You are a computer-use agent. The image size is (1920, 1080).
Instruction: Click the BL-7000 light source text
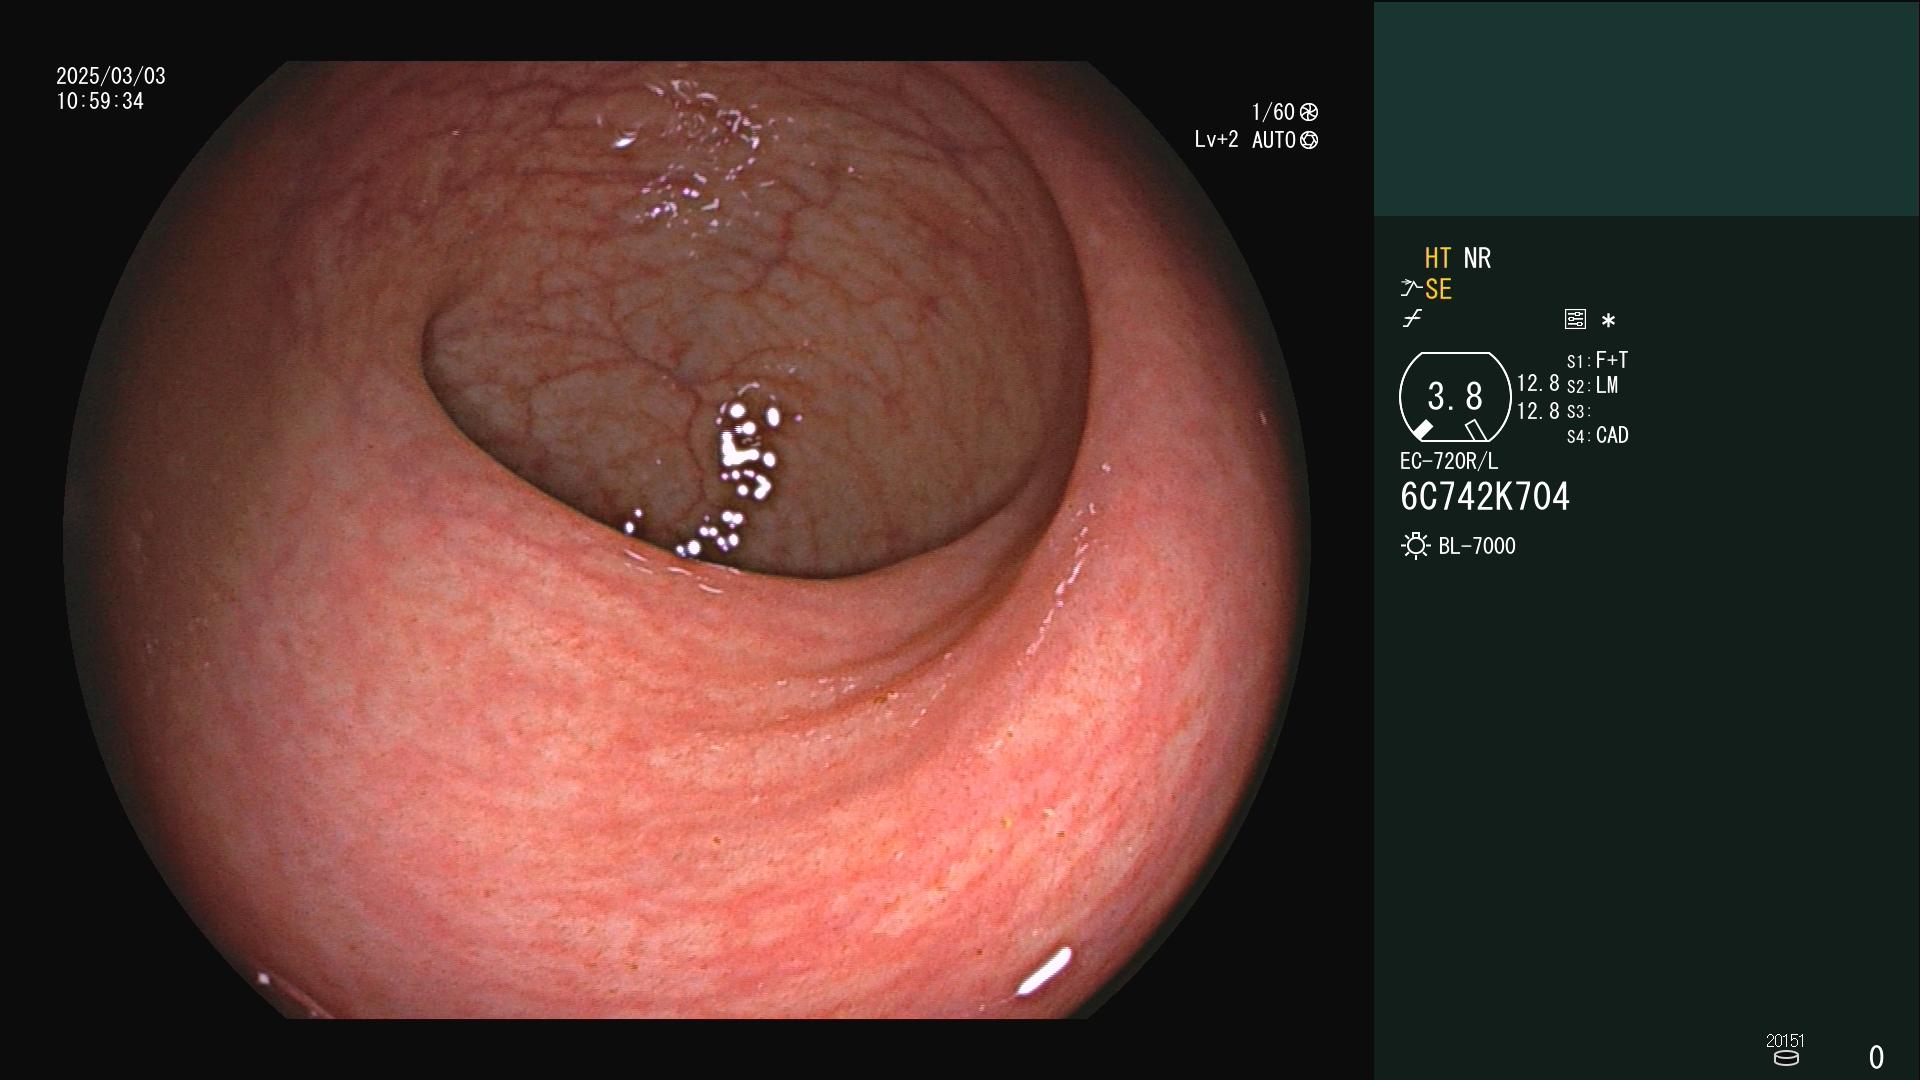pyautogui.click(x=1477, y=546)
